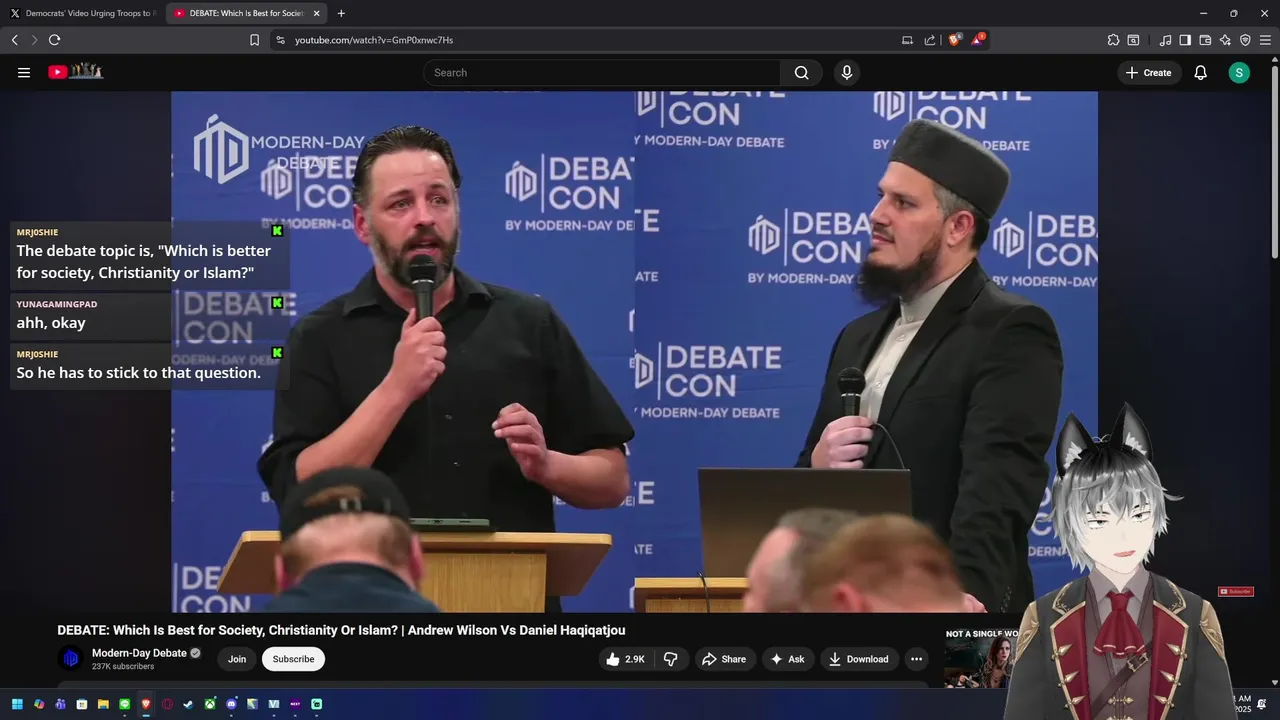Open Modern-Day Debate channel name link
The height and width of the screenshot is (720, 1280).
[x=139, y=653]
